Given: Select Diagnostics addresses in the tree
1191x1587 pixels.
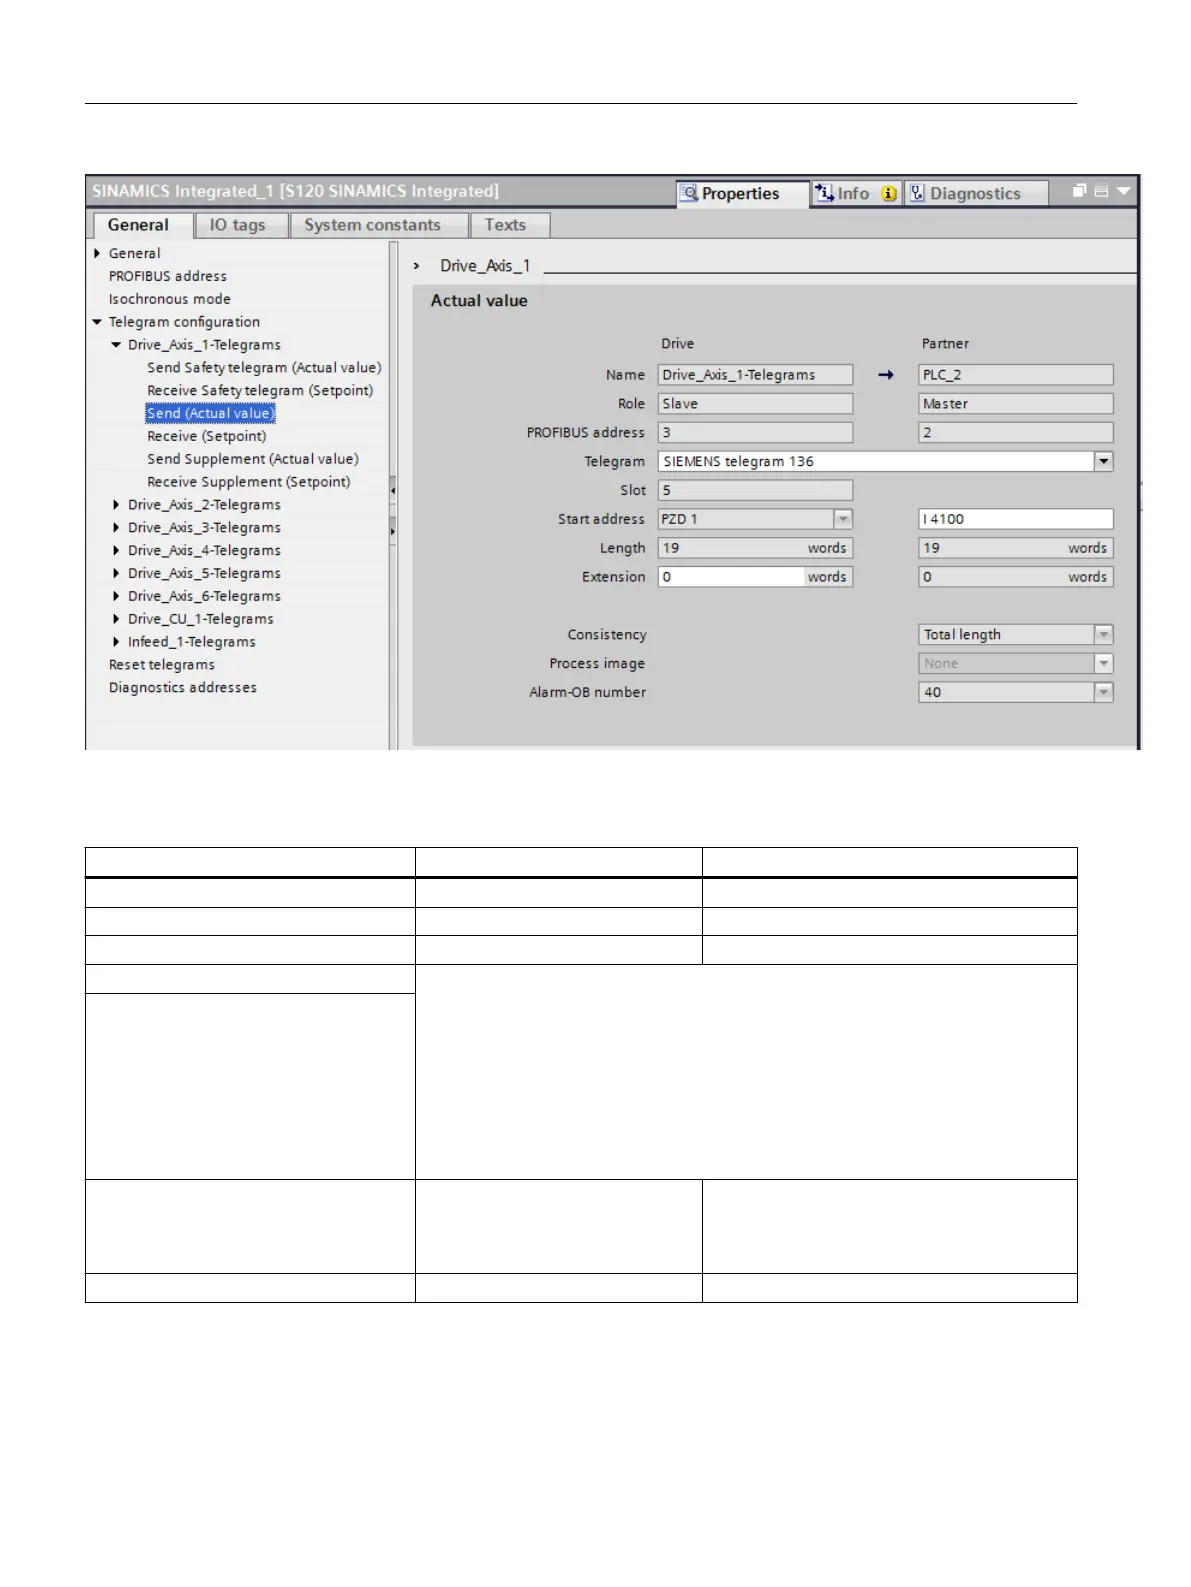Looking at the screenshot, I should 183,688.
